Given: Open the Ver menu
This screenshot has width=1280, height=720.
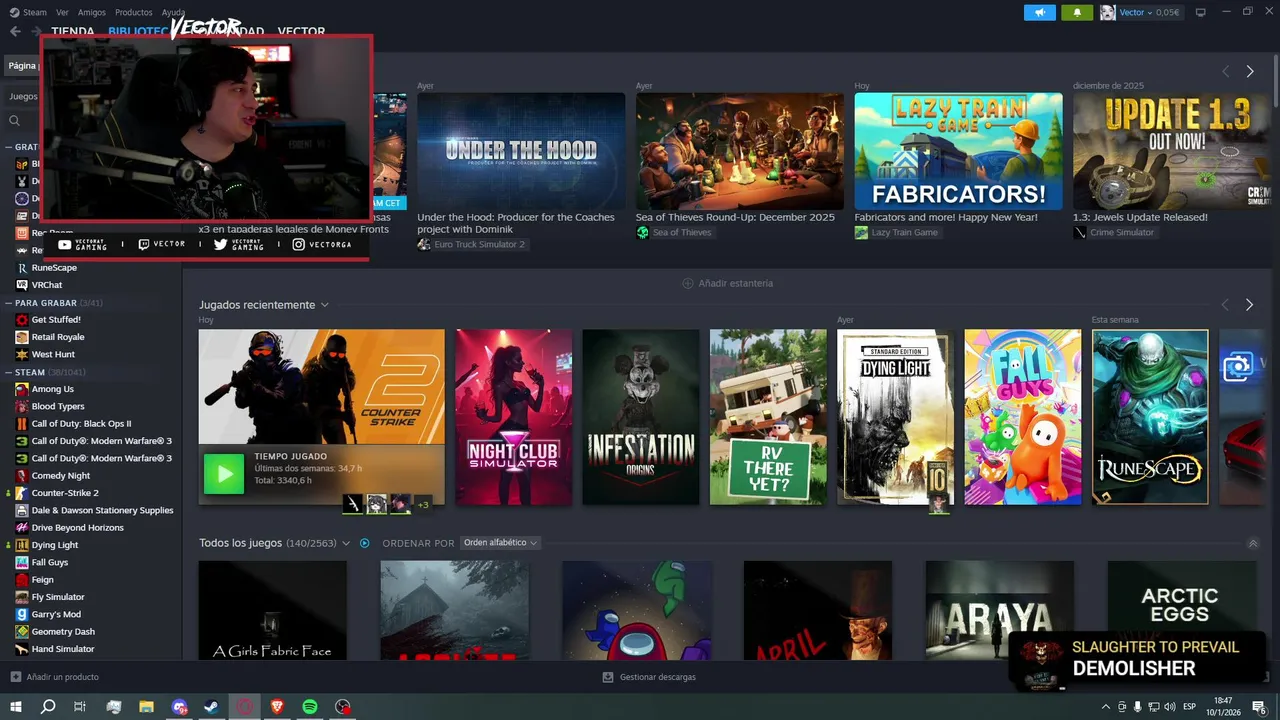Looking at the screenshot, I should tap(62, 12).
